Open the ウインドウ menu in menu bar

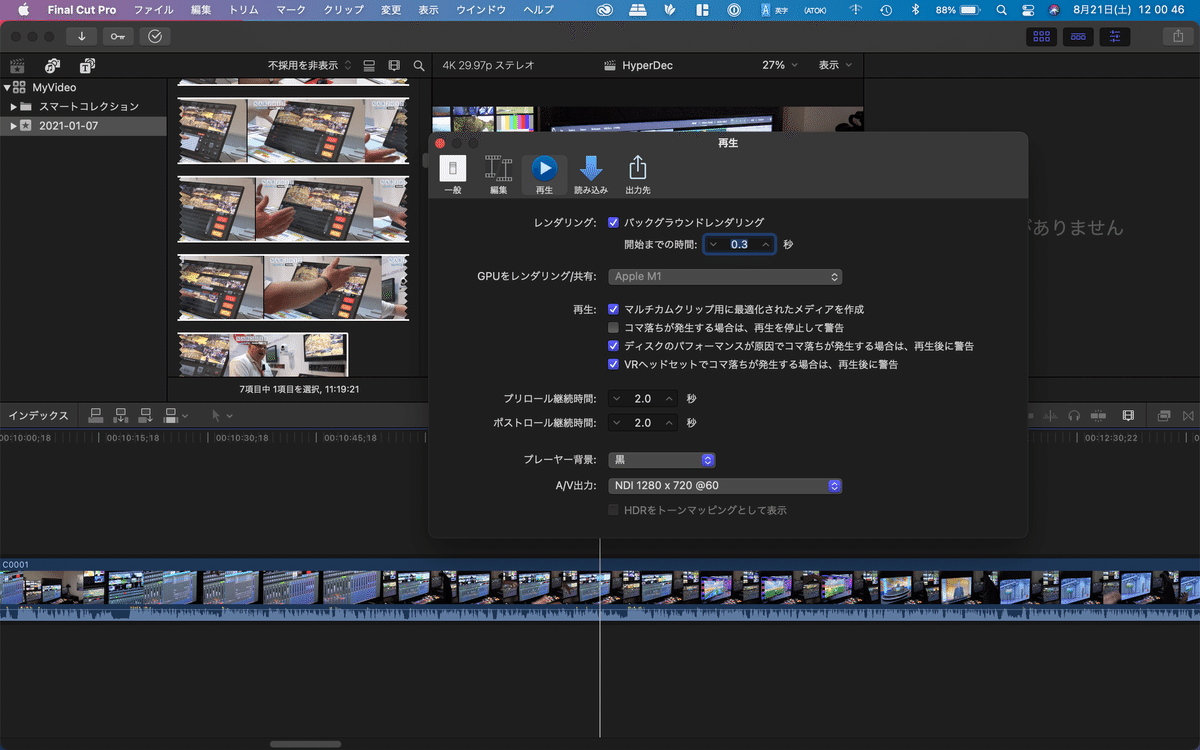(x=479, y=10)
